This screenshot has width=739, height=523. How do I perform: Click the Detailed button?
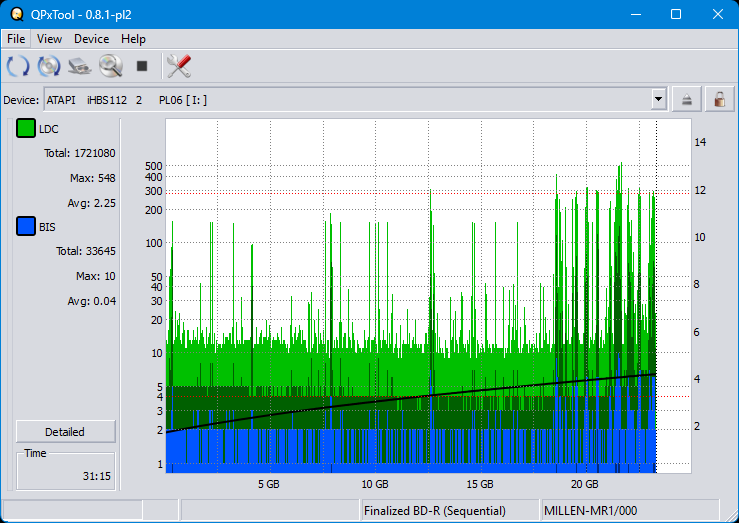click(x=66, y=432)
